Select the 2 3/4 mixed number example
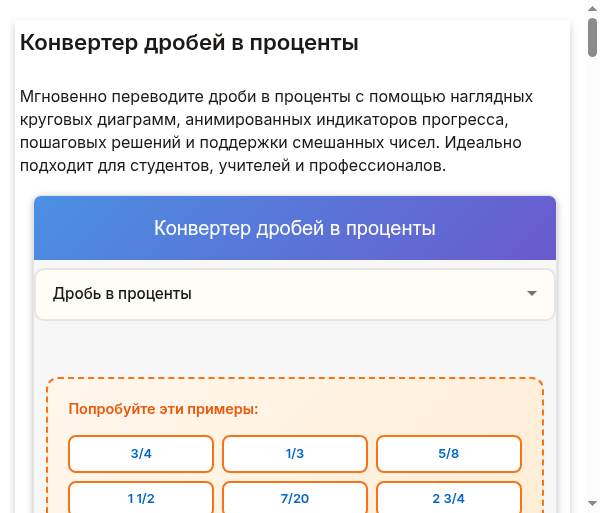Image resolution: width=600 pixels, height=513 pixels. tap(448, 498)
